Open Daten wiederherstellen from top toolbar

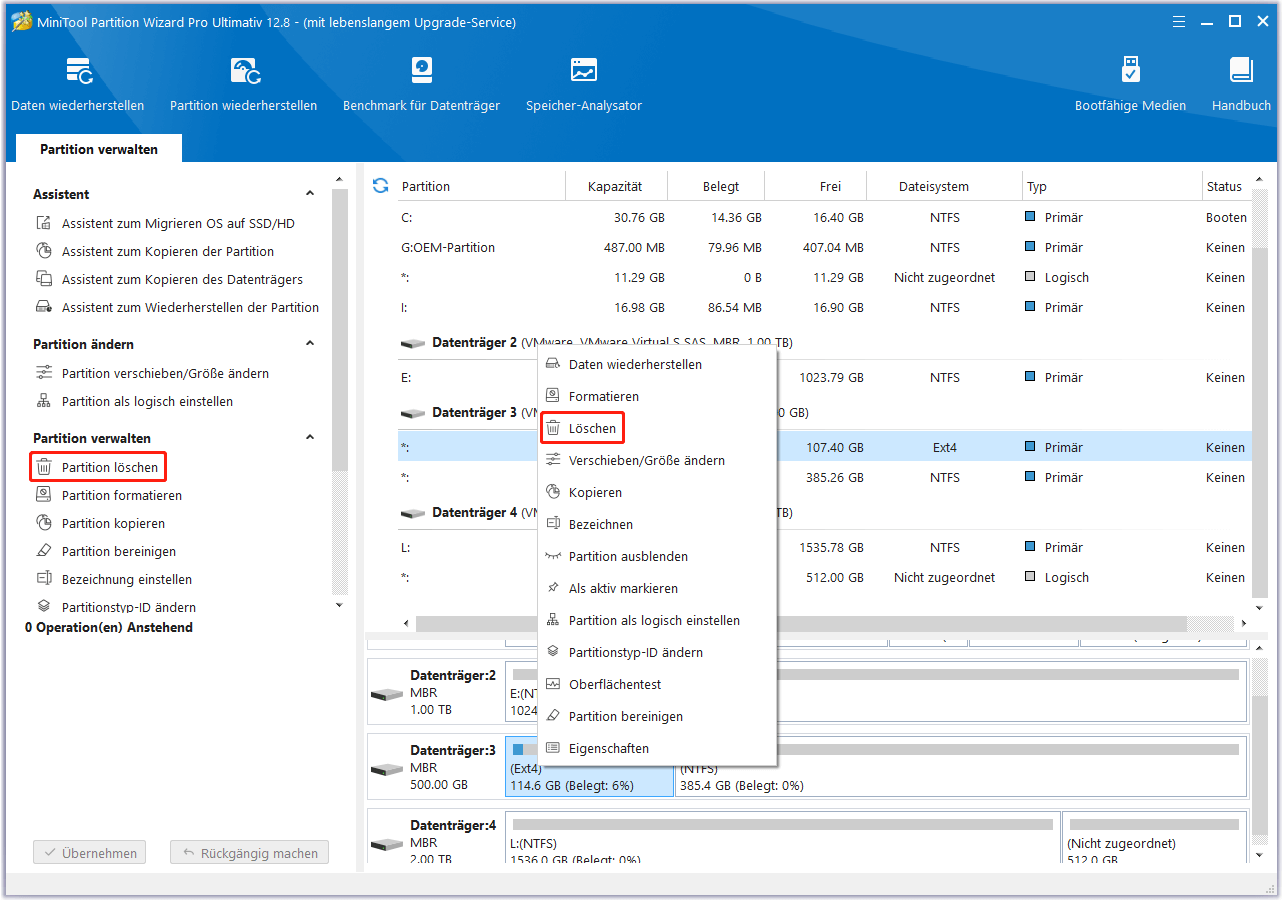(x=78, y=84)
